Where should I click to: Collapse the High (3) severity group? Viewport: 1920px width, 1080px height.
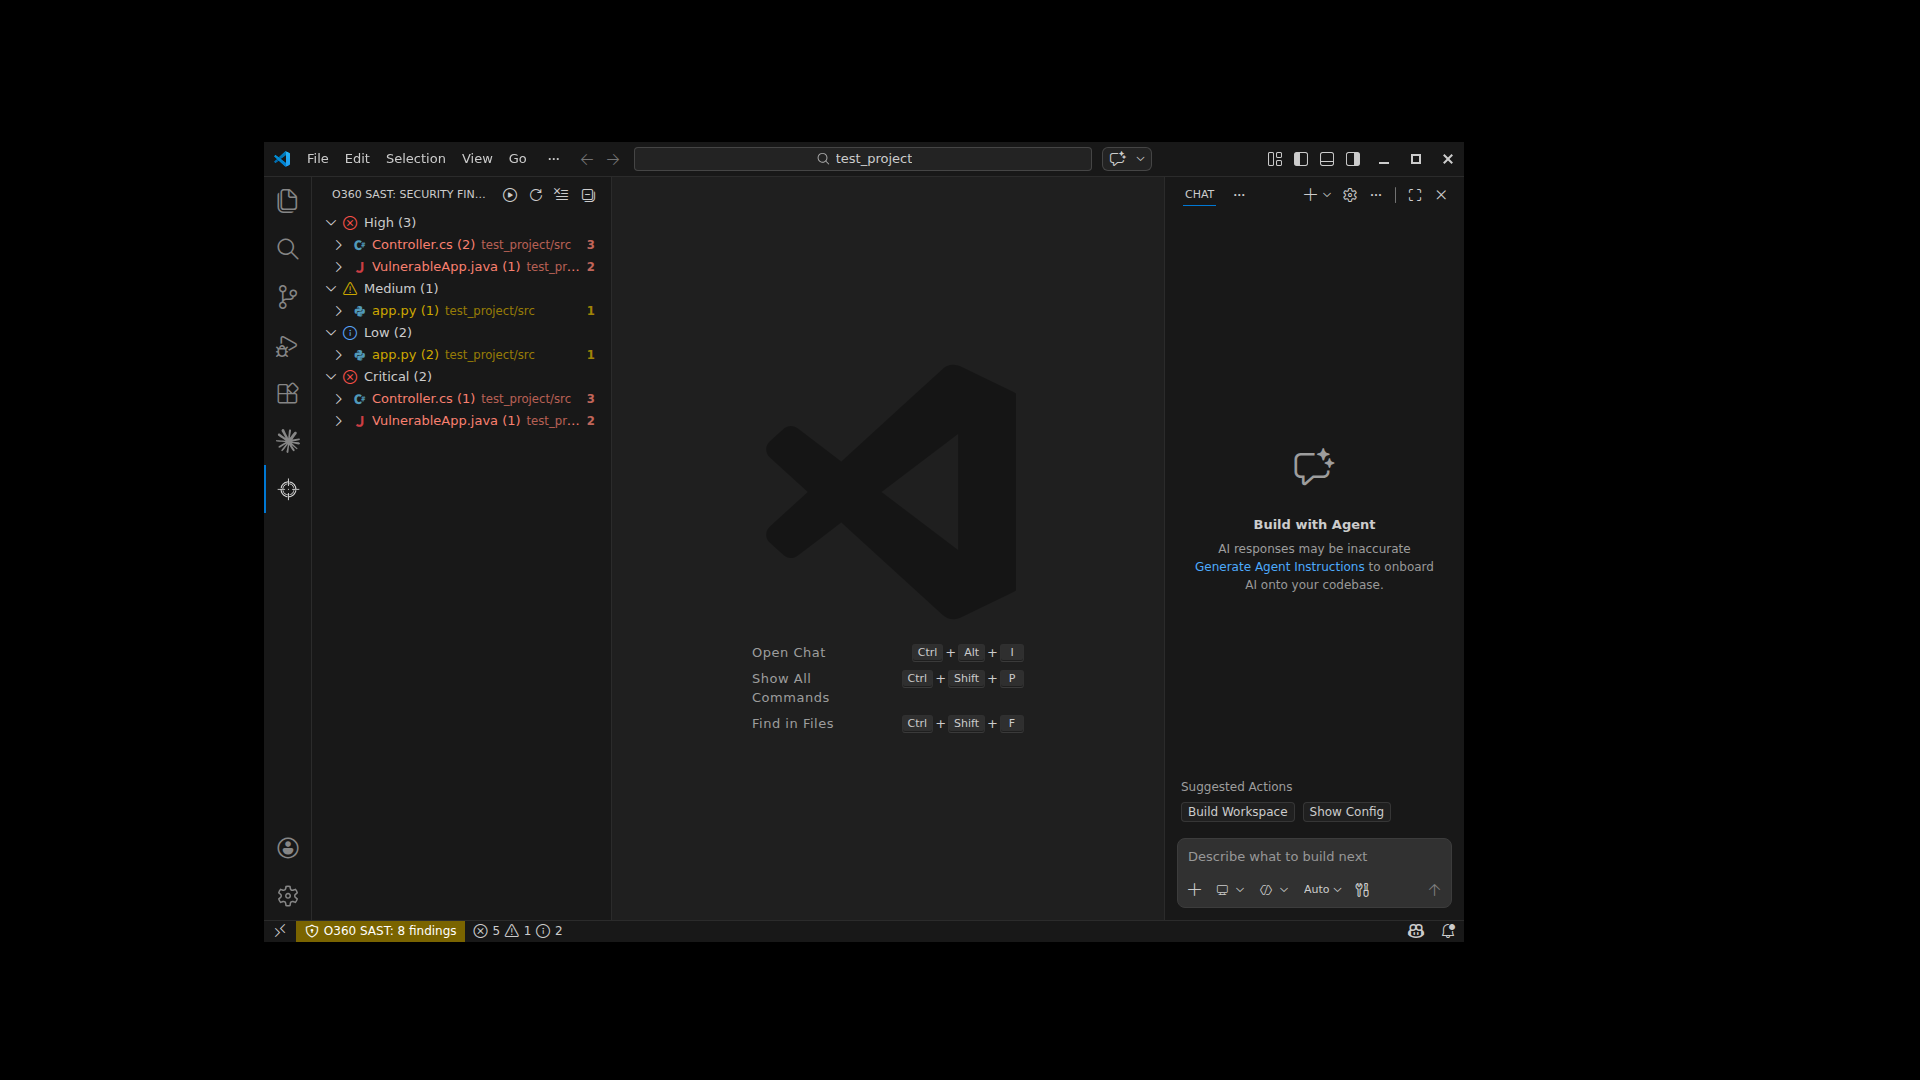pos(331,223)
